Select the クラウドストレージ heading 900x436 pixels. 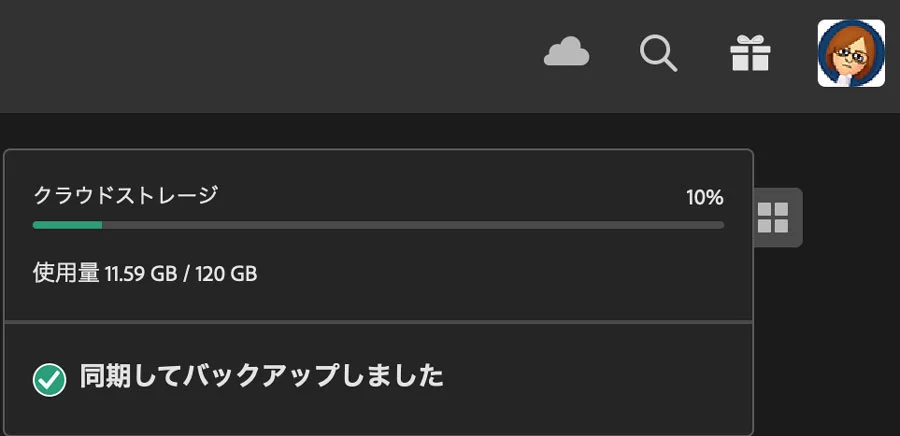(x=125, y=195)
